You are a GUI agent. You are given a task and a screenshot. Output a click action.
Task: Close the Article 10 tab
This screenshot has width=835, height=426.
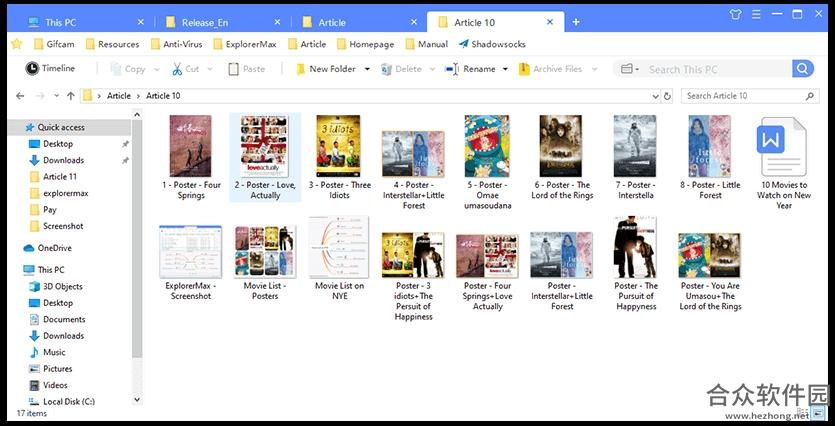[x=550, y=22]
